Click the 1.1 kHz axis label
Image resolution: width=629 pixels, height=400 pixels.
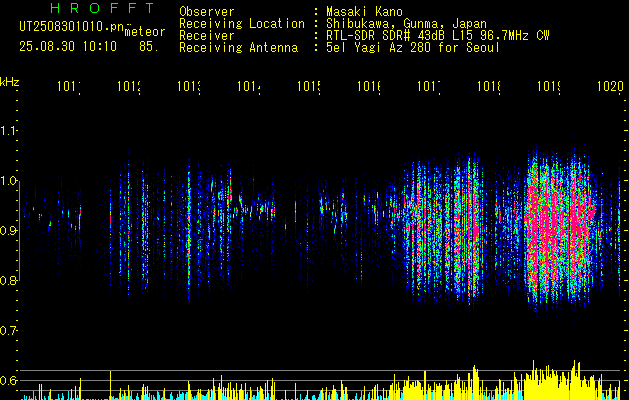tap(8, 130)
